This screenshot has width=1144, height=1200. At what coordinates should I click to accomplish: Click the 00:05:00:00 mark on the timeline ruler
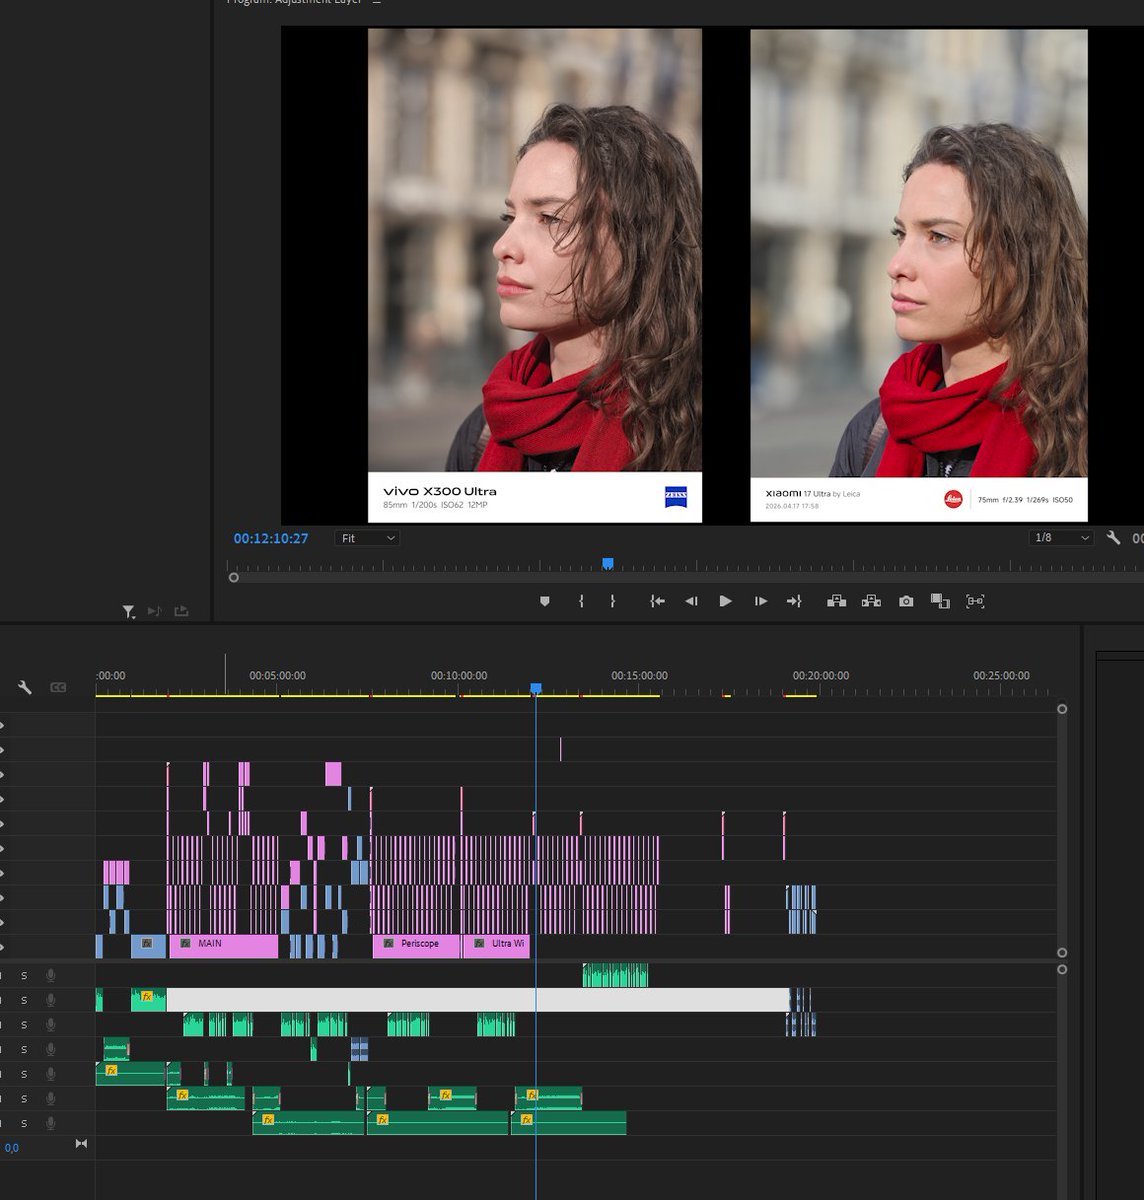click(x=277, y=676)
